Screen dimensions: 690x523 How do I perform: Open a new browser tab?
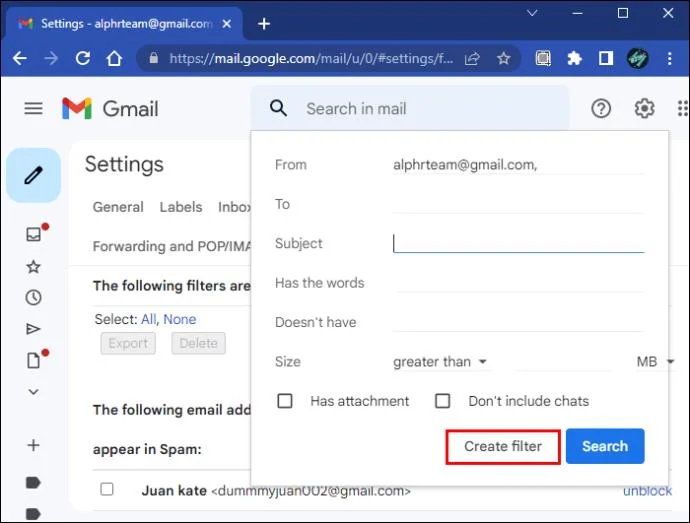[264, 24]
